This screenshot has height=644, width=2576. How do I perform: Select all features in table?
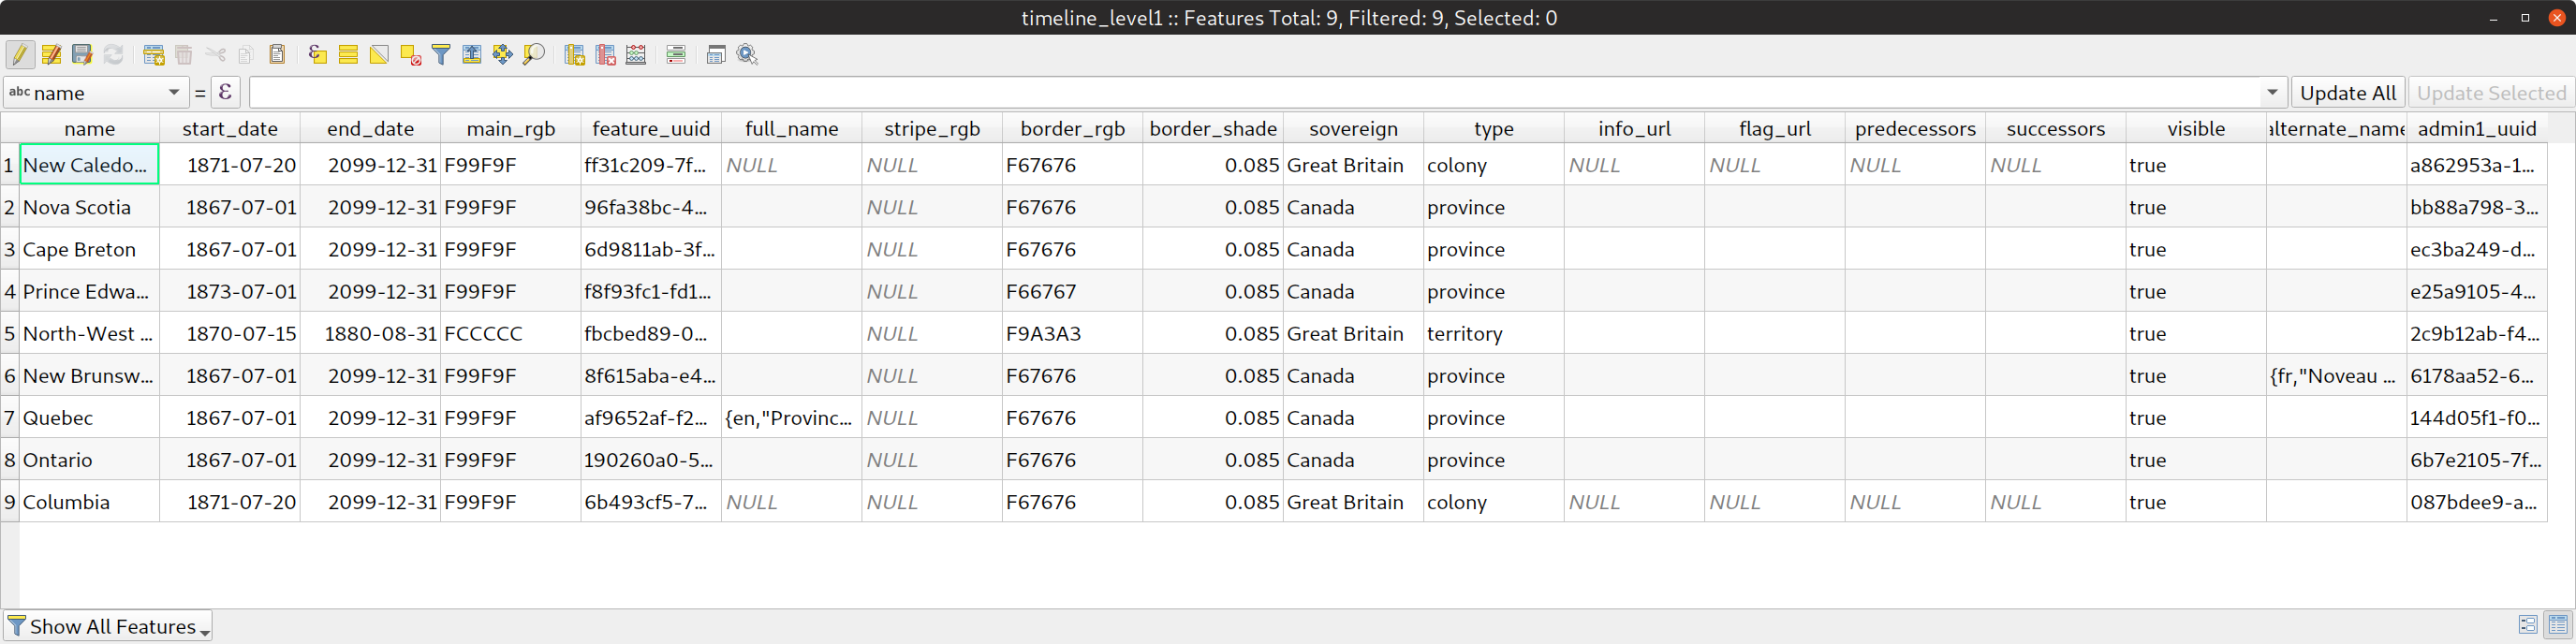348,55
